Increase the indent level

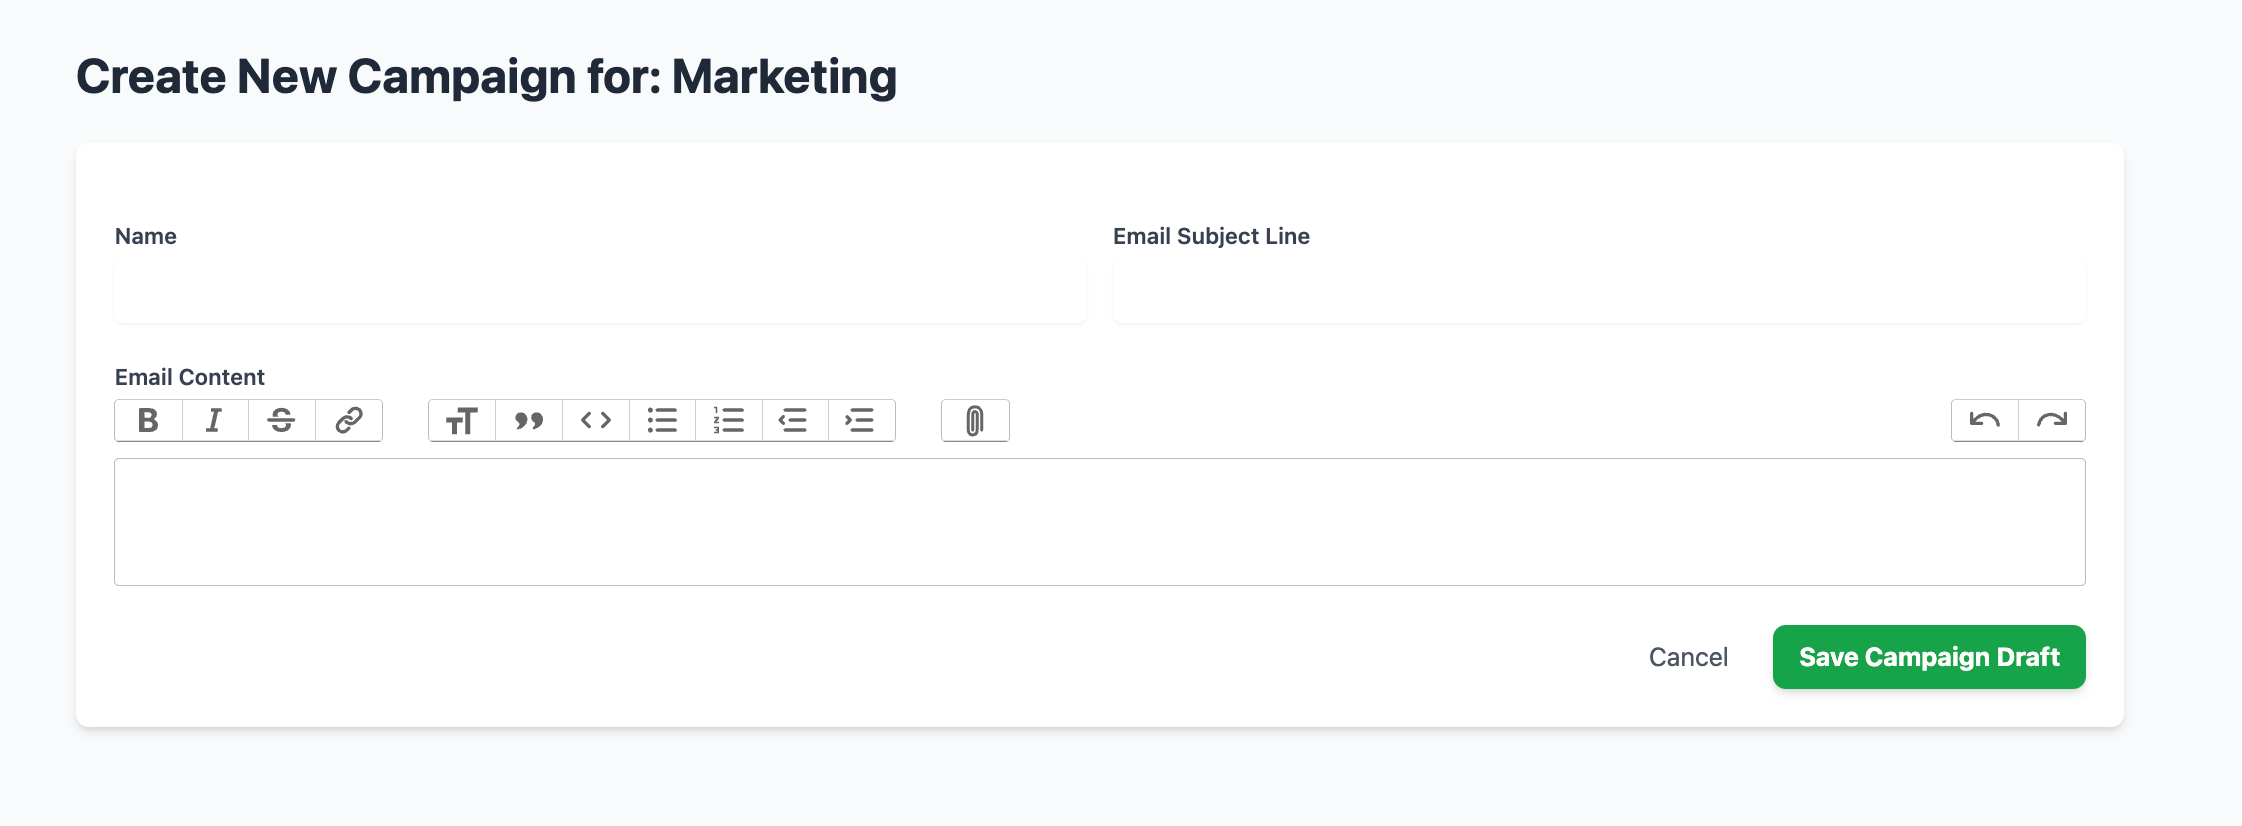pos(861,421)
